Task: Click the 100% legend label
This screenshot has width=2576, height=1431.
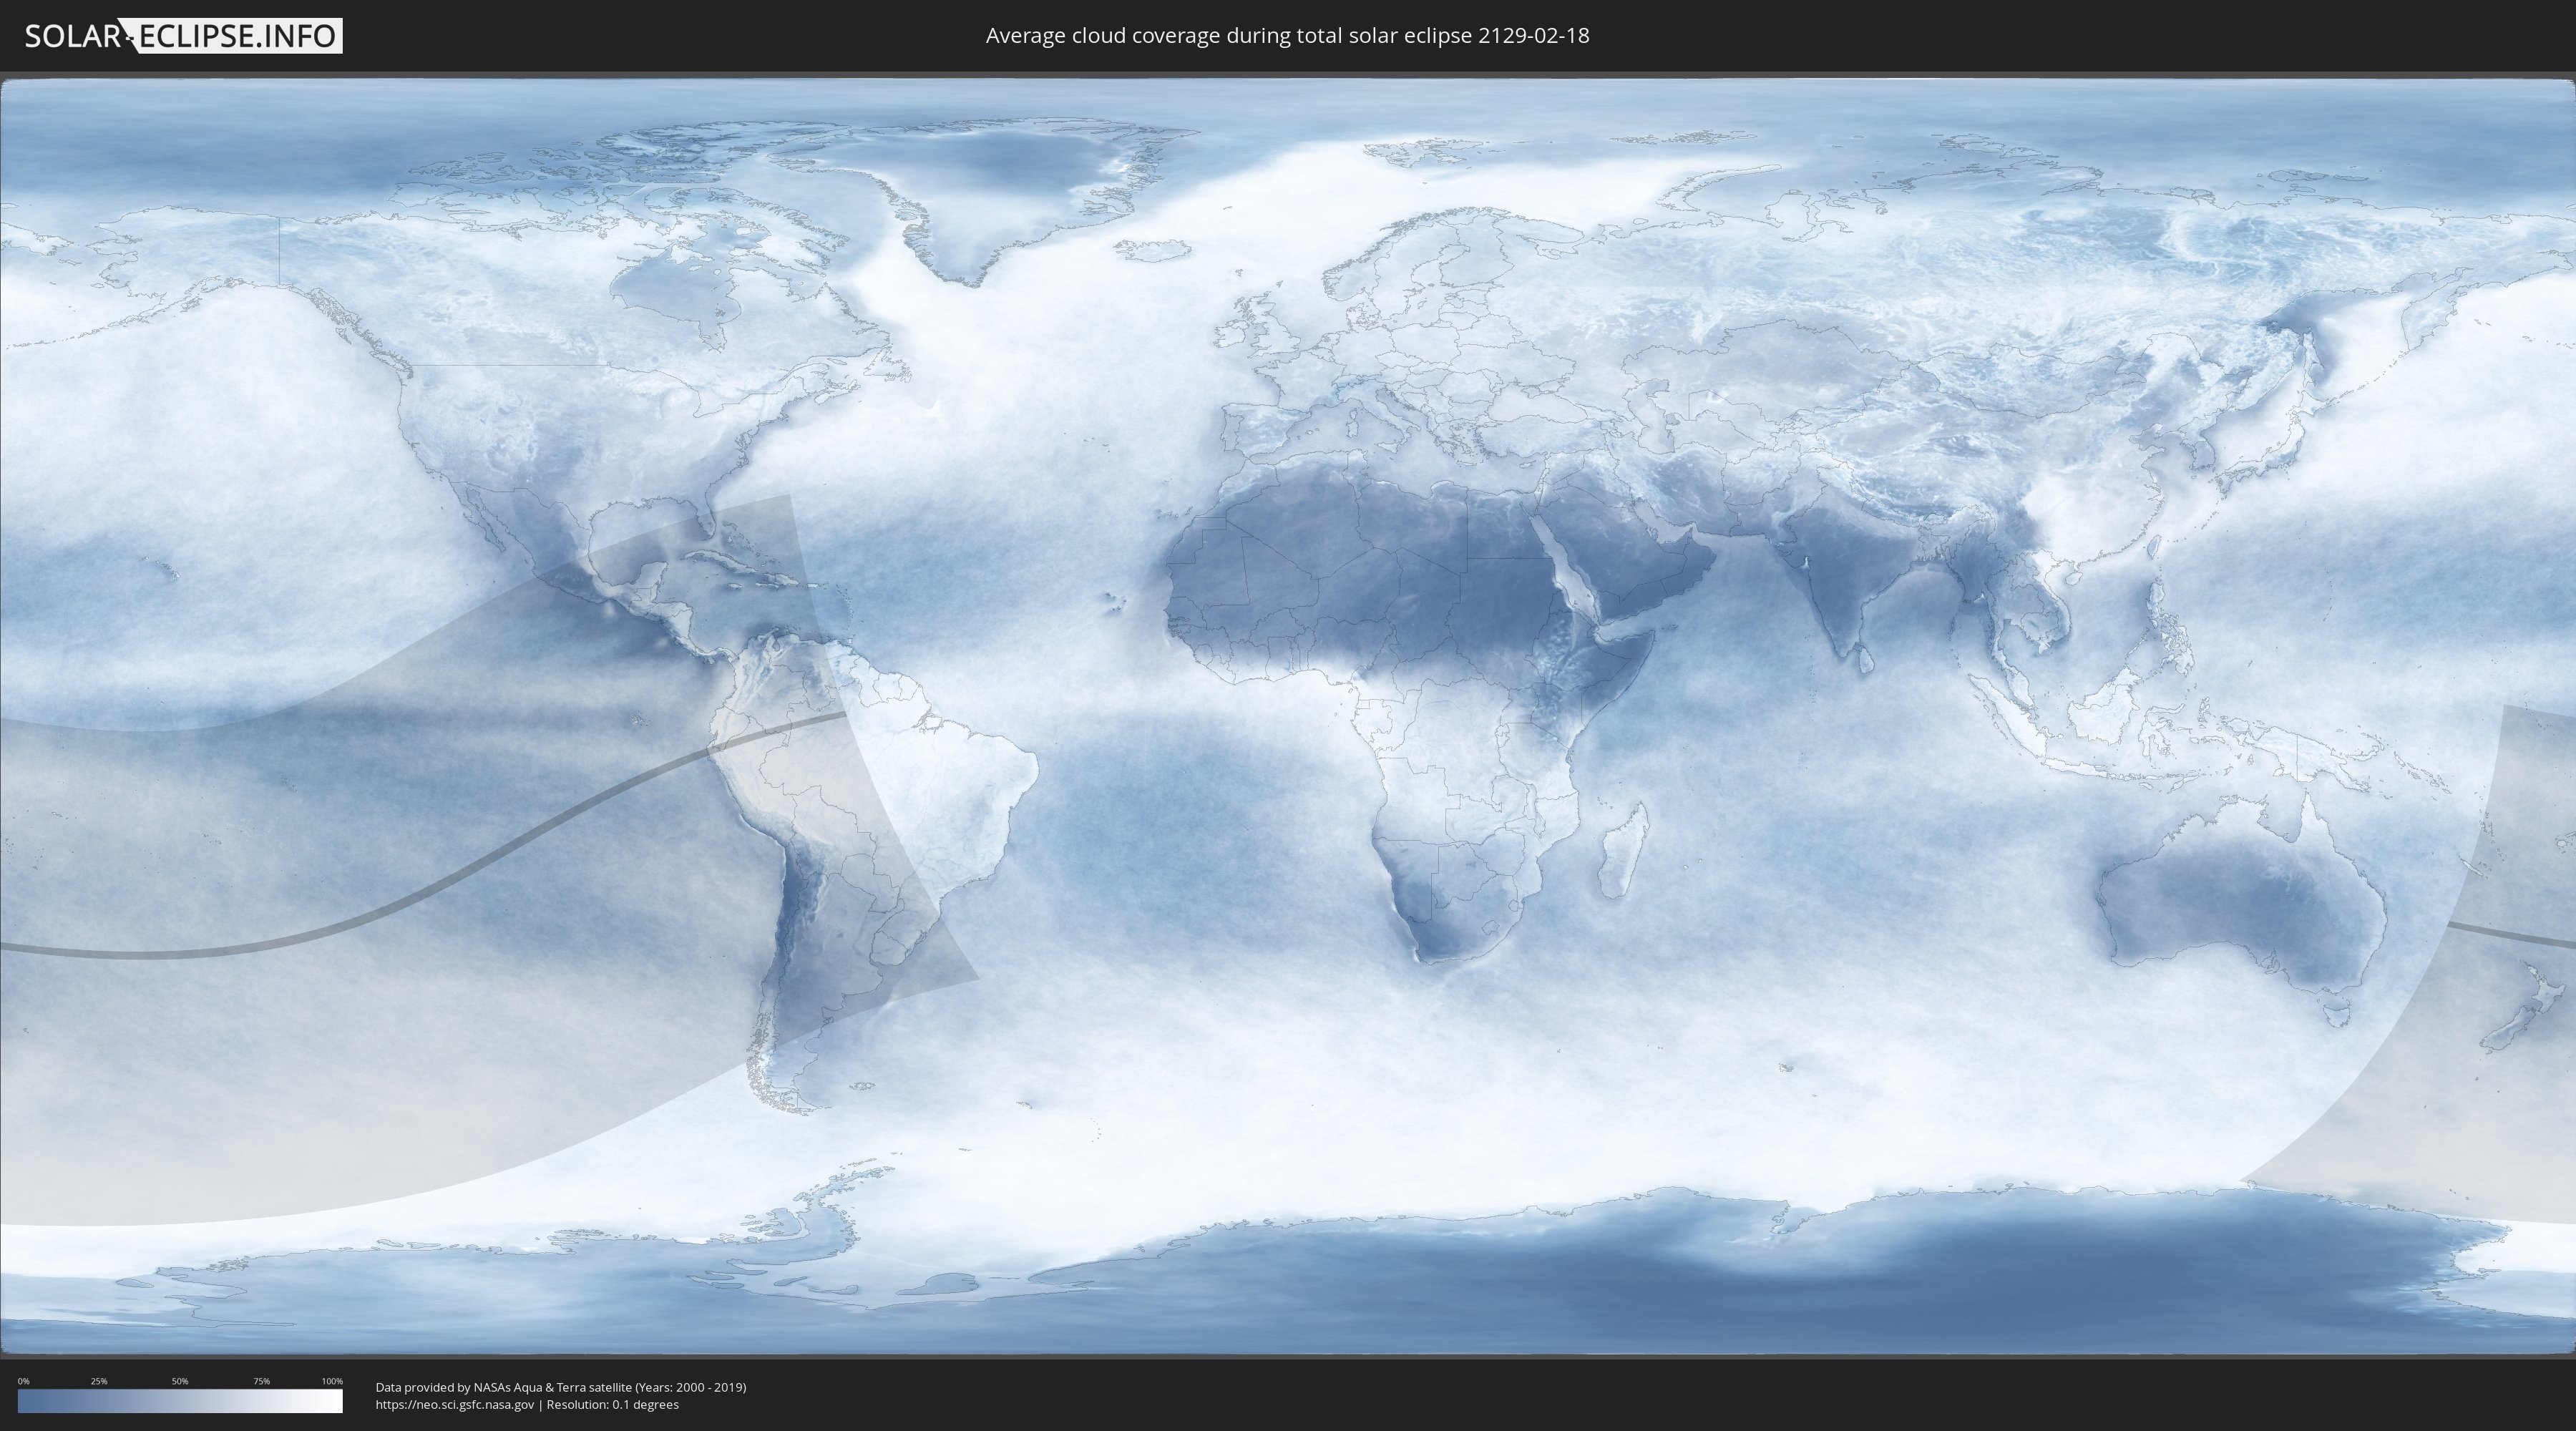Action: [332, 1381]
